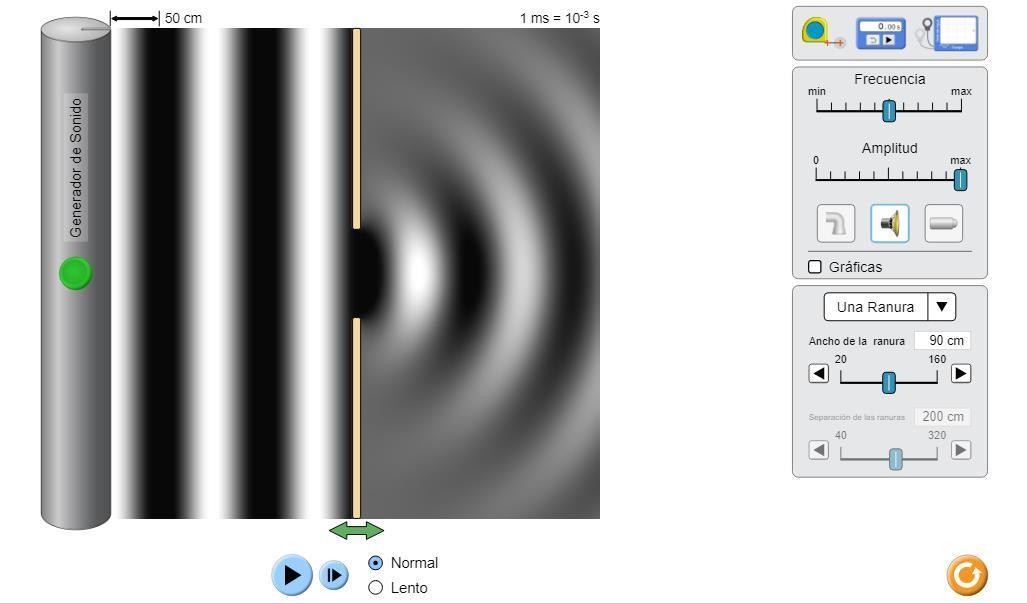Increase slit width with right arrow
The width and height of the screenshot is (1027, 604).
[961, 373]
